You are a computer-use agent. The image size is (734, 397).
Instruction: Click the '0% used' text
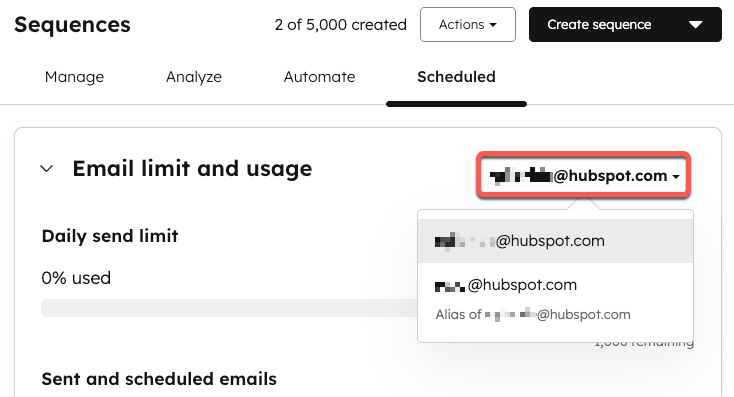[x=76, y=278]
